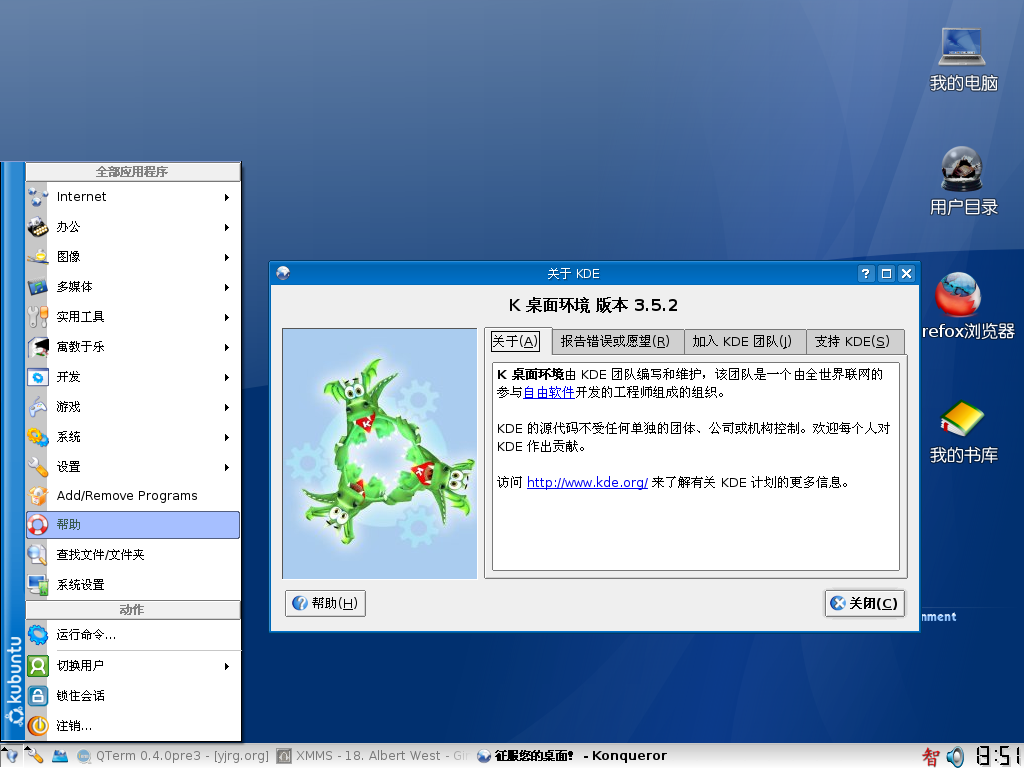Viewport: 1024px width, 768px height.
Task: Click the 设置 wrench icon
Action: (x=38, y=467)
